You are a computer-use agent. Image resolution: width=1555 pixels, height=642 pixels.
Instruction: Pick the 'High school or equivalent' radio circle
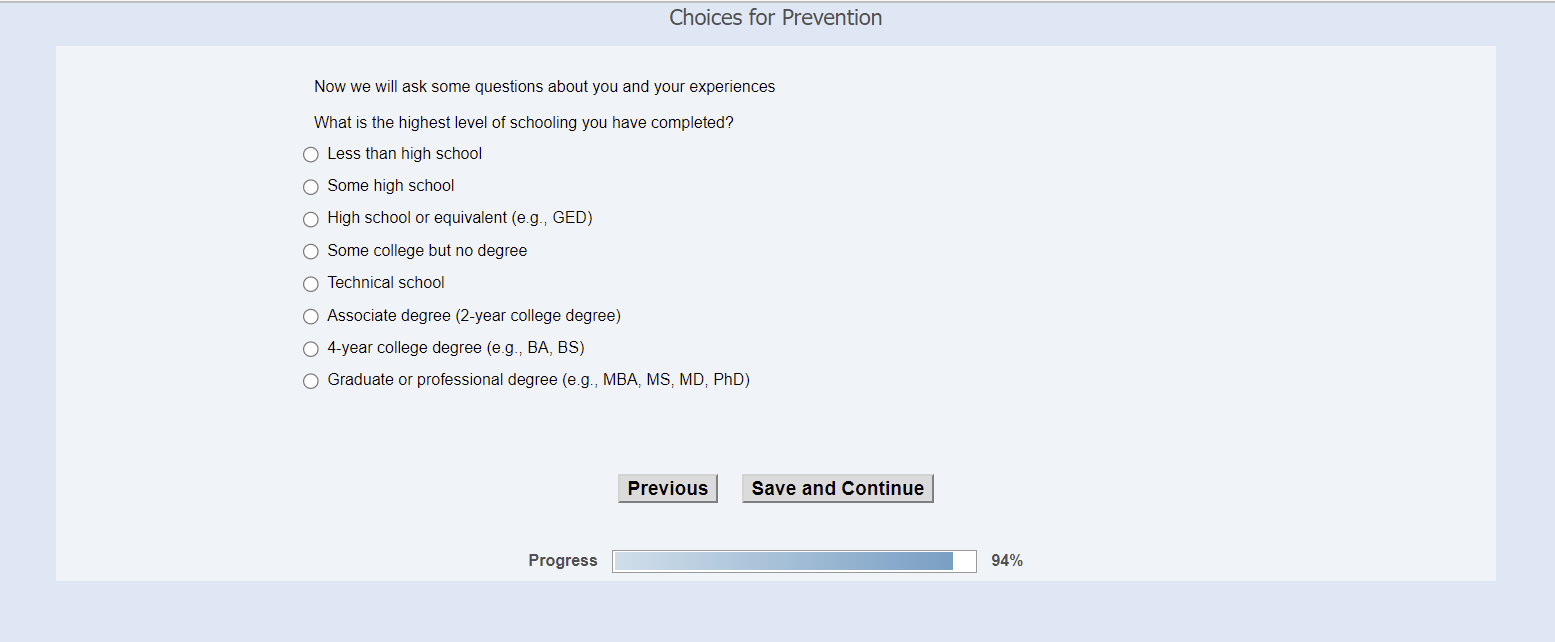point(310,219)
